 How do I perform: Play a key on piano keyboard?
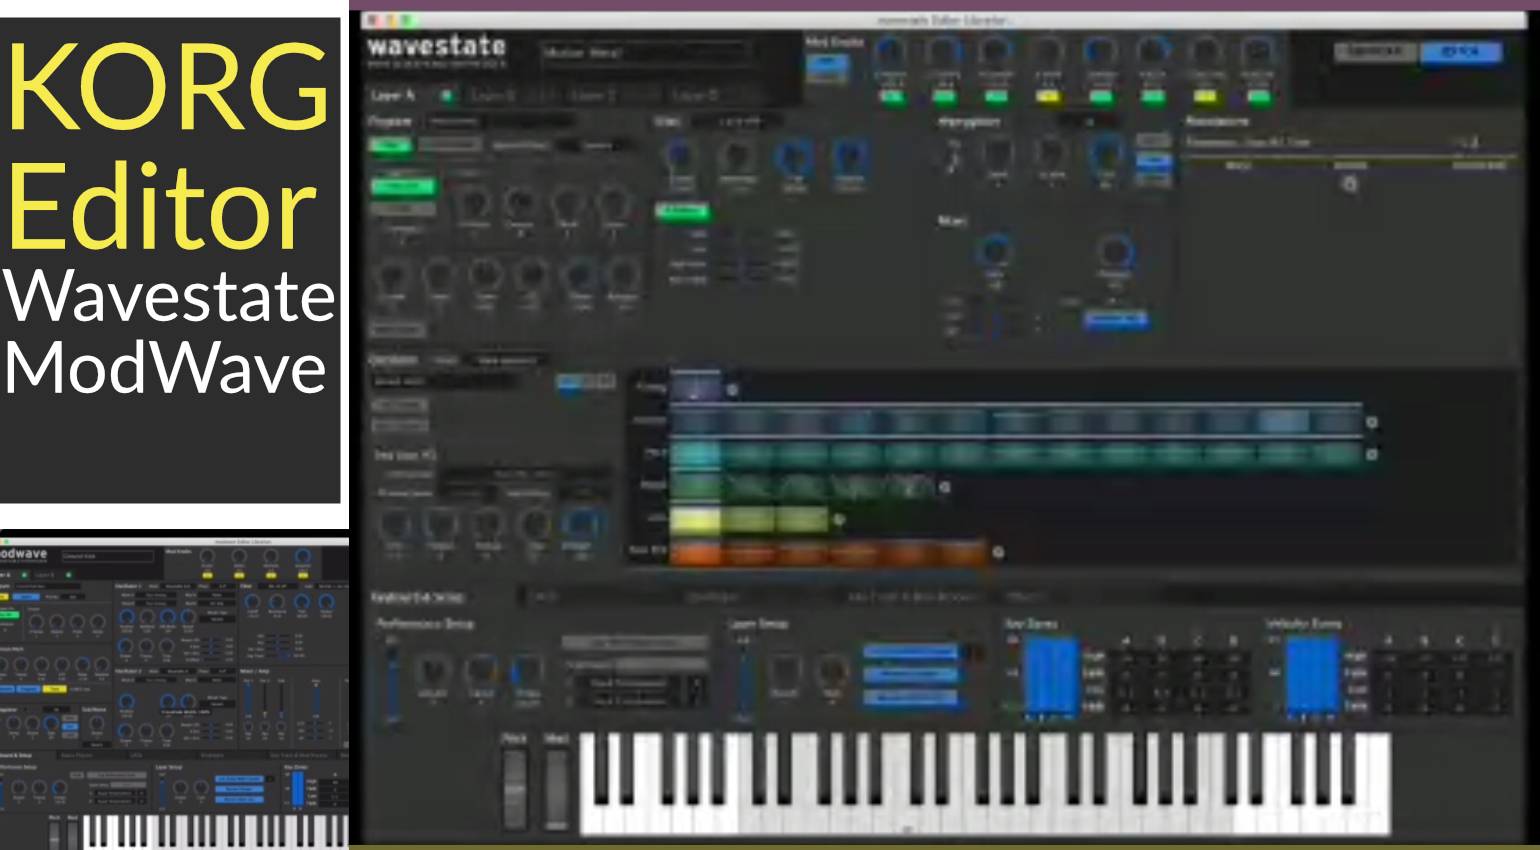click(985, 784)
